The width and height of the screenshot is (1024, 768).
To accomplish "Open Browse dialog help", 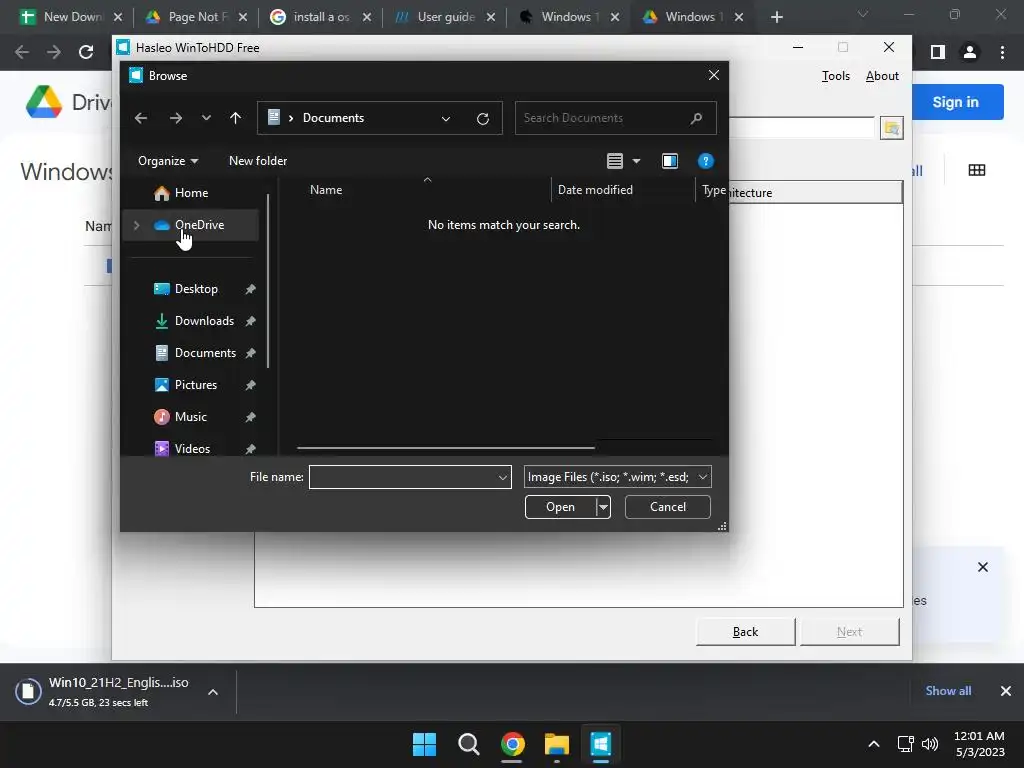I will click(705, 161).
